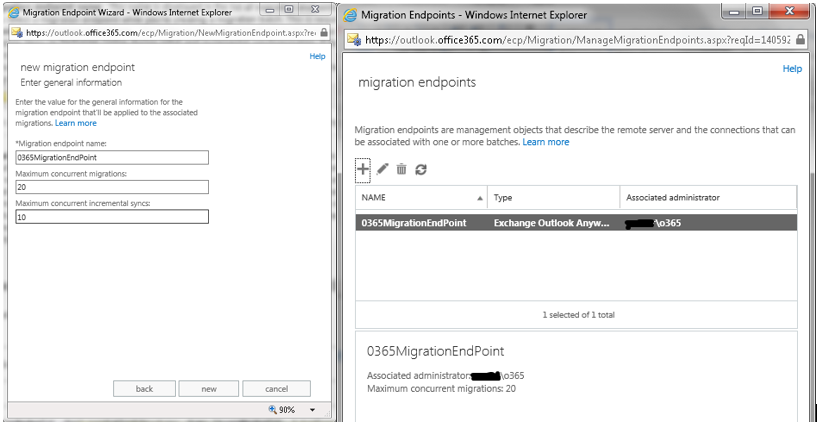Screen dimensions: 819x427
Task: Sort endpoints by NAME column arrow
Action: click(479, 198)
